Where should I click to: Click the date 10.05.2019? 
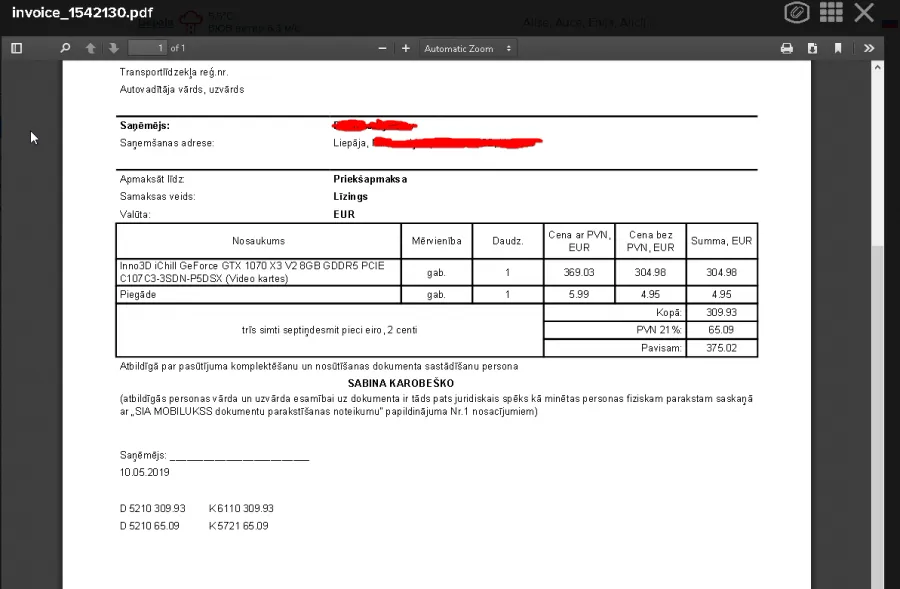[x=145, y=472]
